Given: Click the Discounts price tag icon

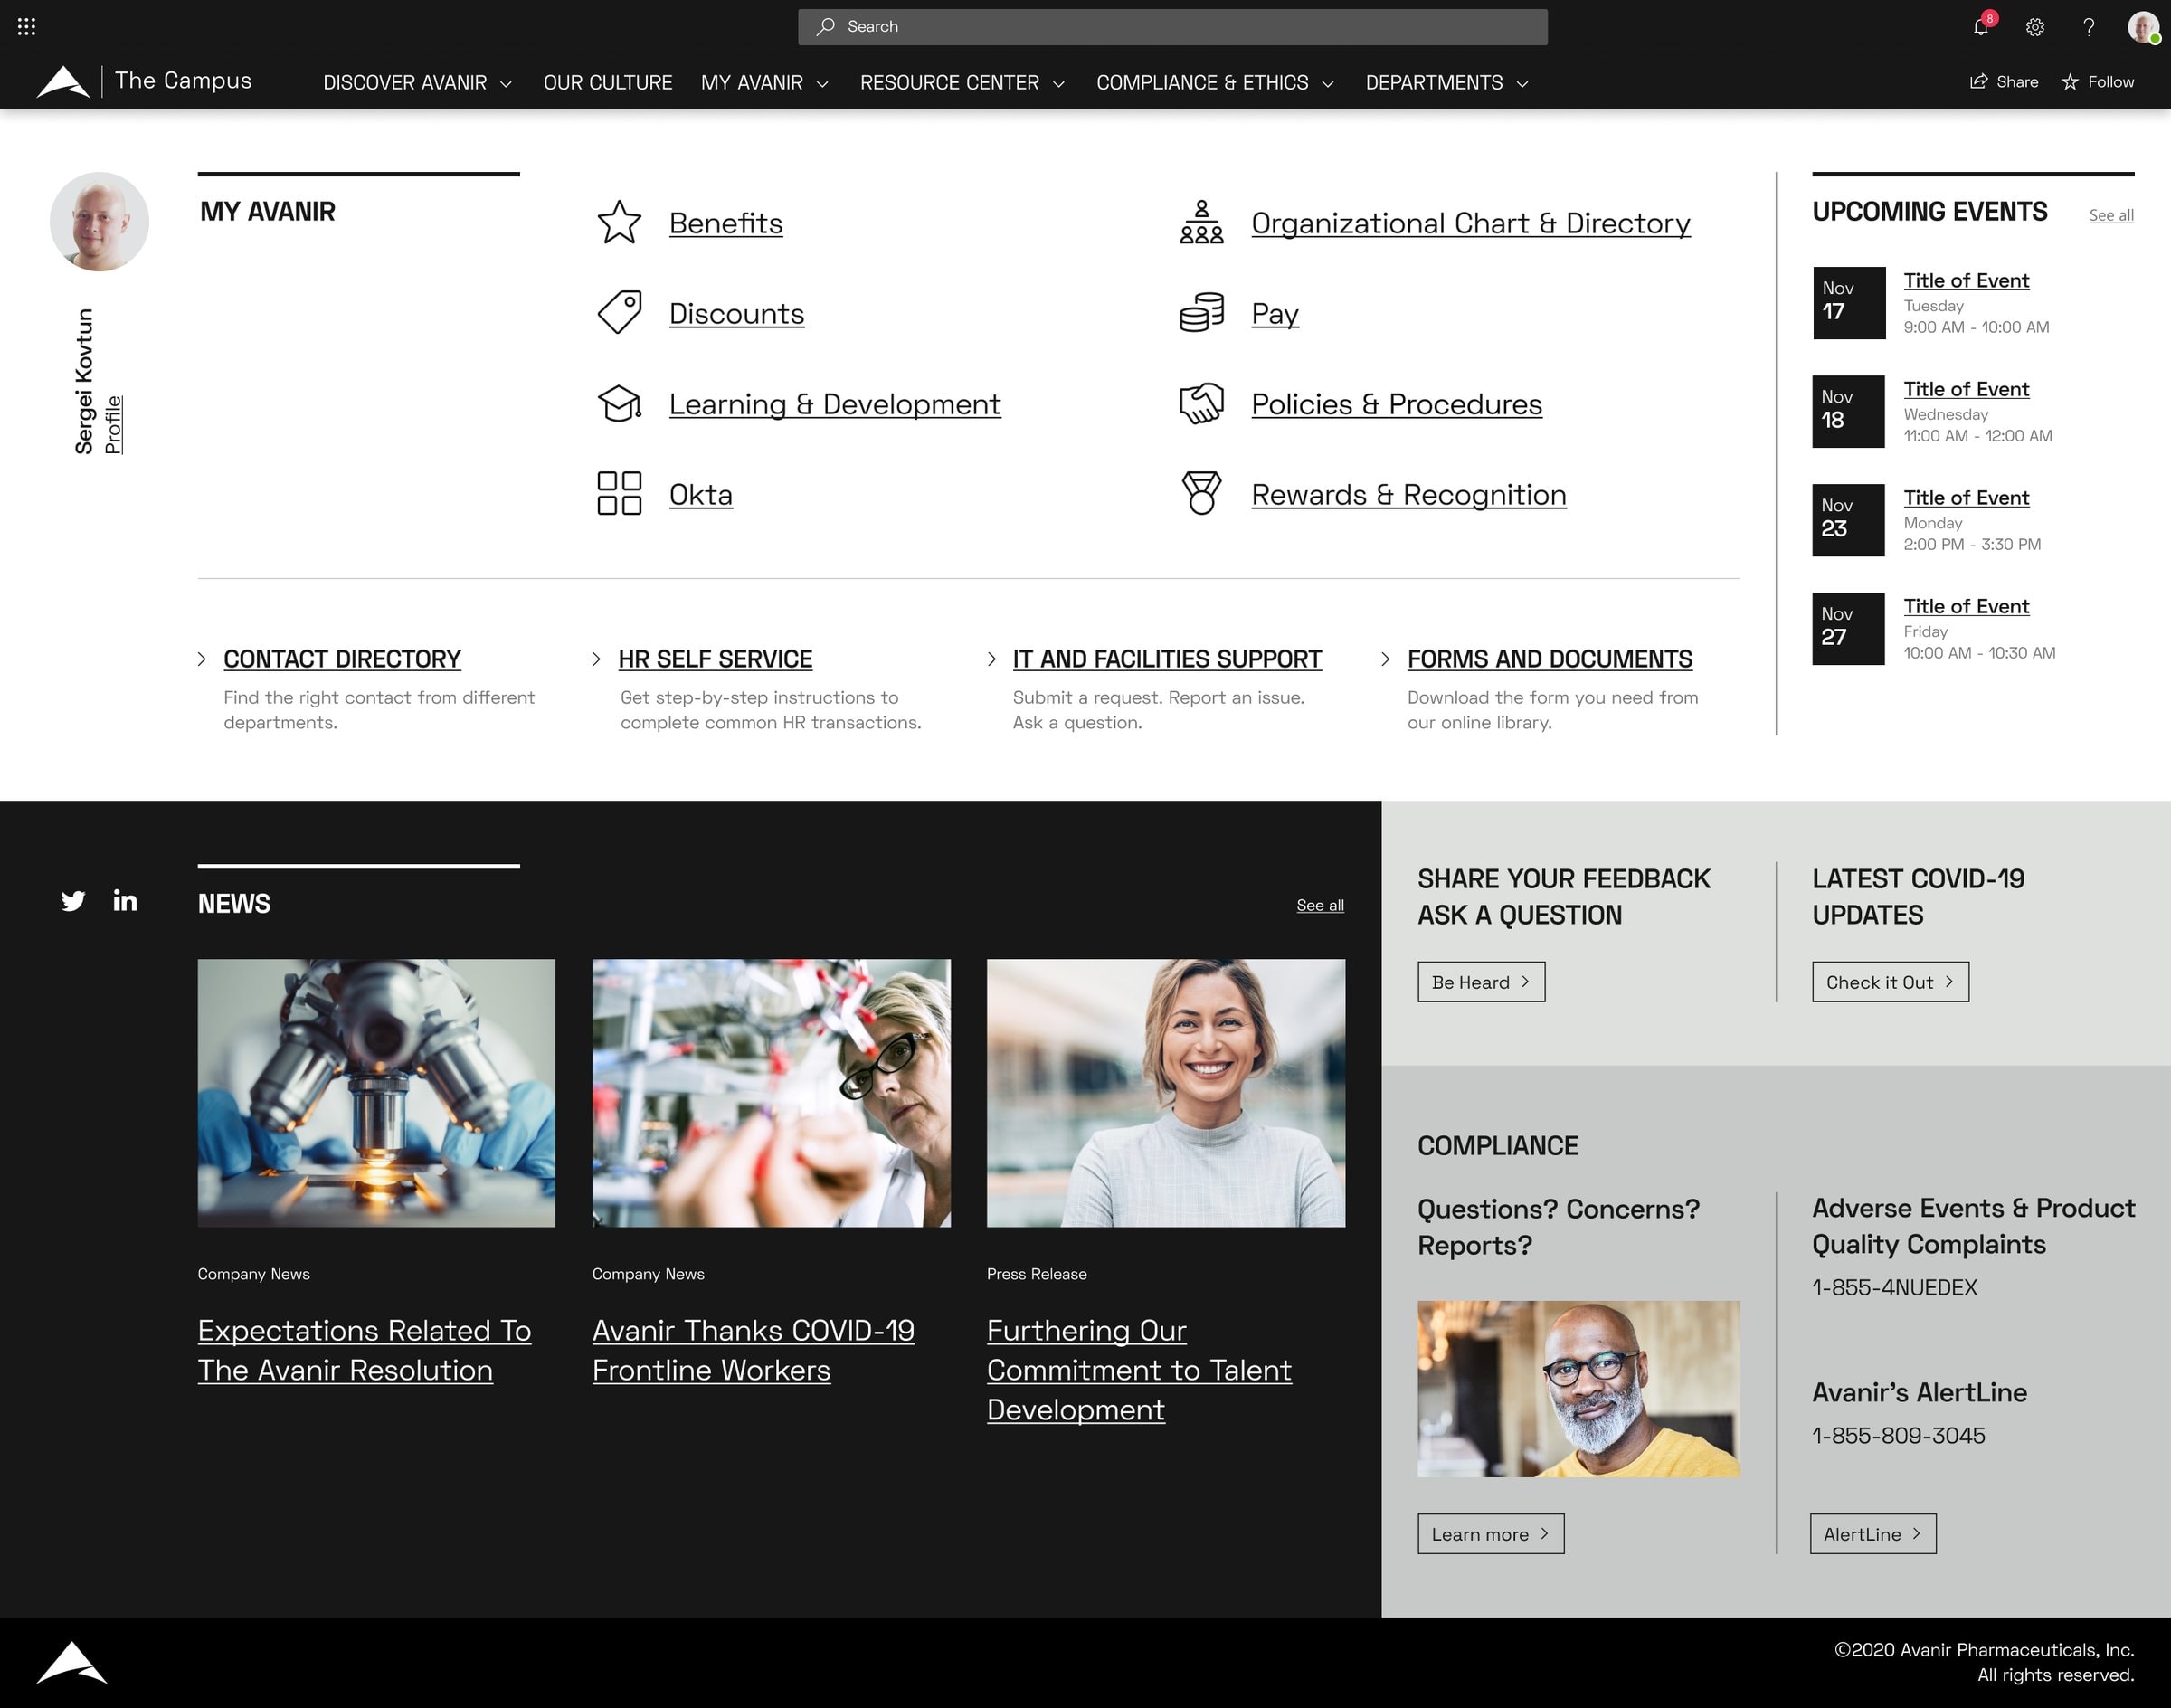Looking at the screenshot, I should tap(619, 313).
